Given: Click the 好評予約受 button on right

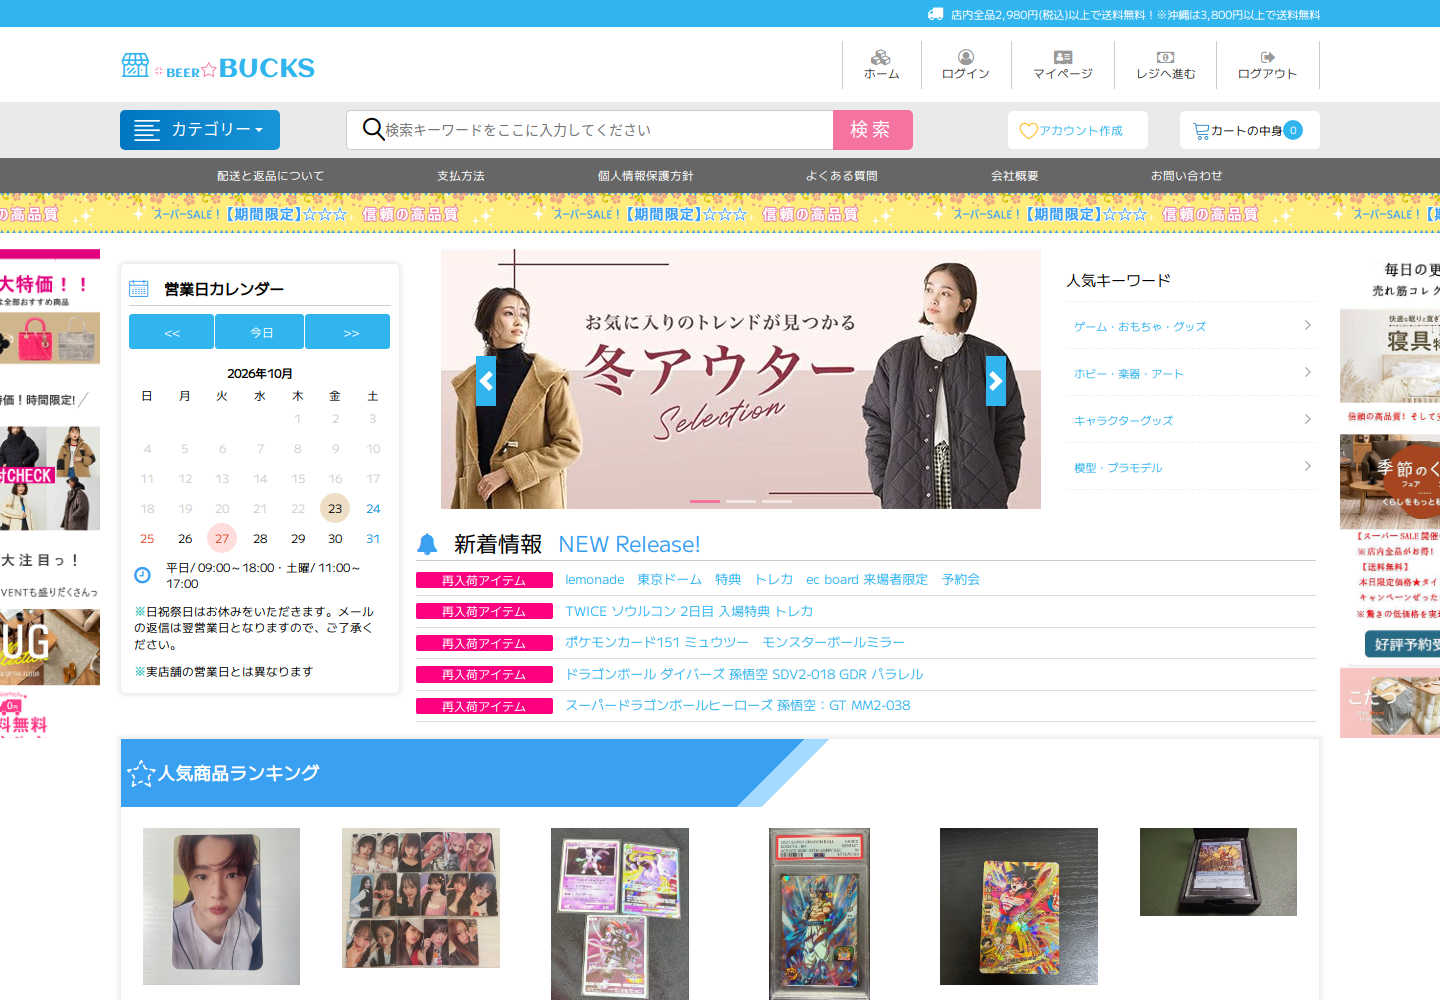Looking at the screenshot, I should point(1403,644).
